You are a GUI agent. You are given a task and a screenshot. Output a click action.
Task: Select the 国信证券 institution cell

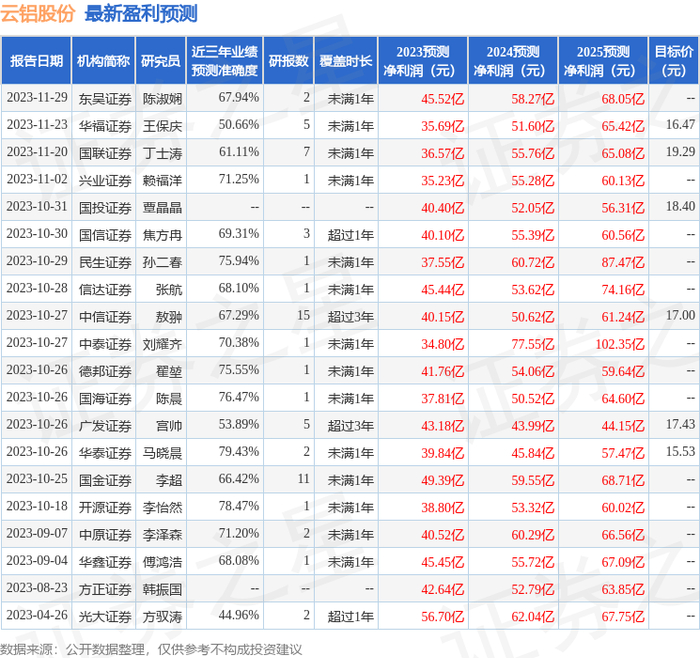pyautogui.click(x=105, y=235)
